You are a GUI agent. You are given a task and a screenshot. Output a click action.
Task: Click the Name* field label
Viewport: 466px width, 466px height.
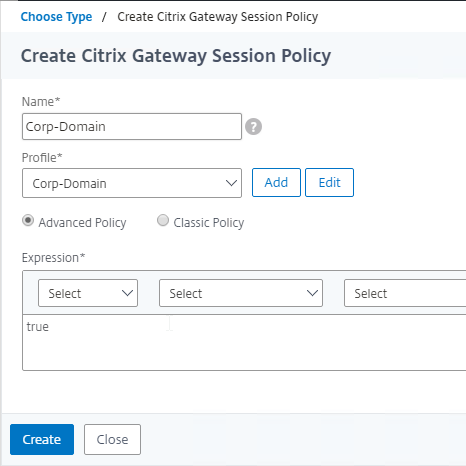(x=41, y=101)
